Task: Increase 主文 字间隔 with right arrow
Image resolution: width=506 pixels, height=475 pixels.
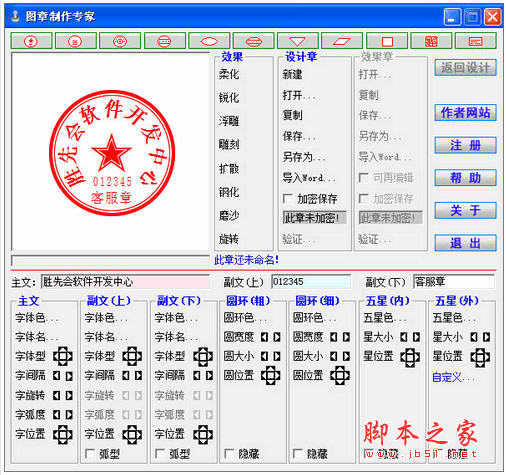Action: click(69, 376)
